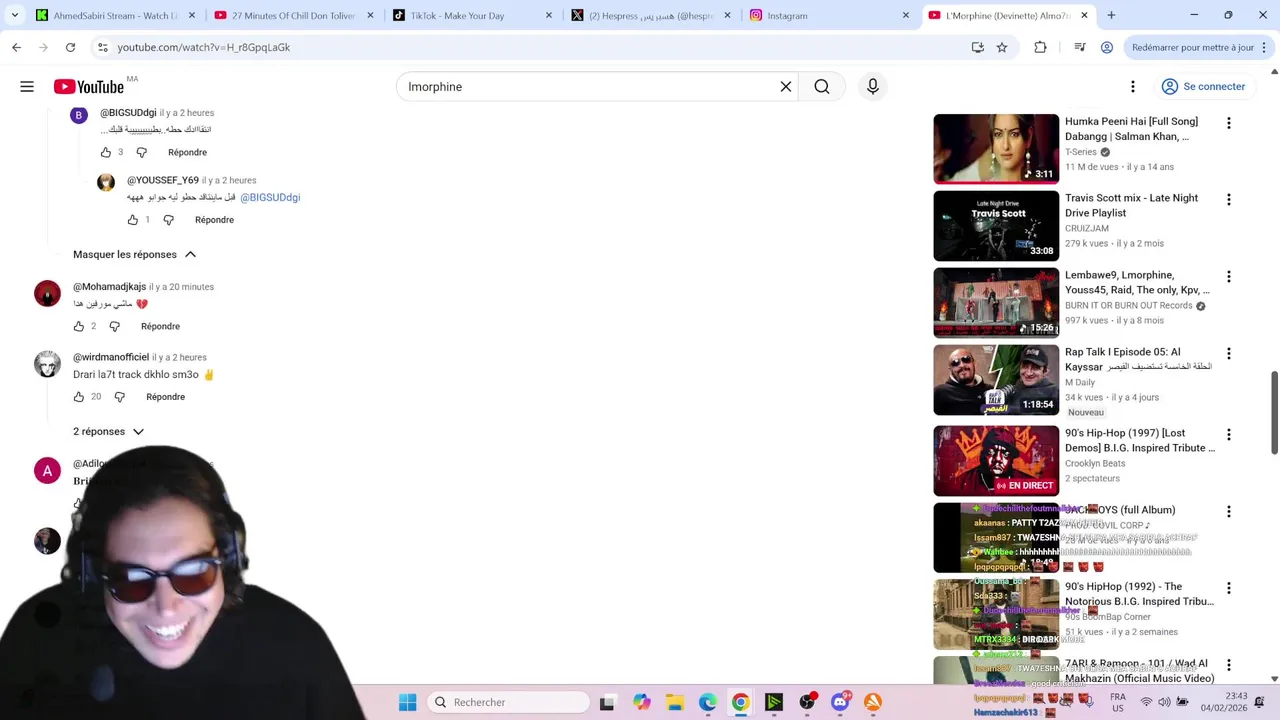Screen dimensions: 1280x720
Task: Dislike the @BIGSUDdgi comment
Action: click(x=141, y=152)
